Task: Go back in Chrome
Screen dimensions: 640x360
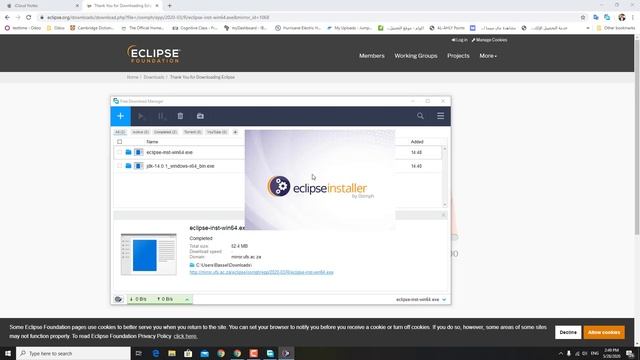Action: [x=7, y=18]
